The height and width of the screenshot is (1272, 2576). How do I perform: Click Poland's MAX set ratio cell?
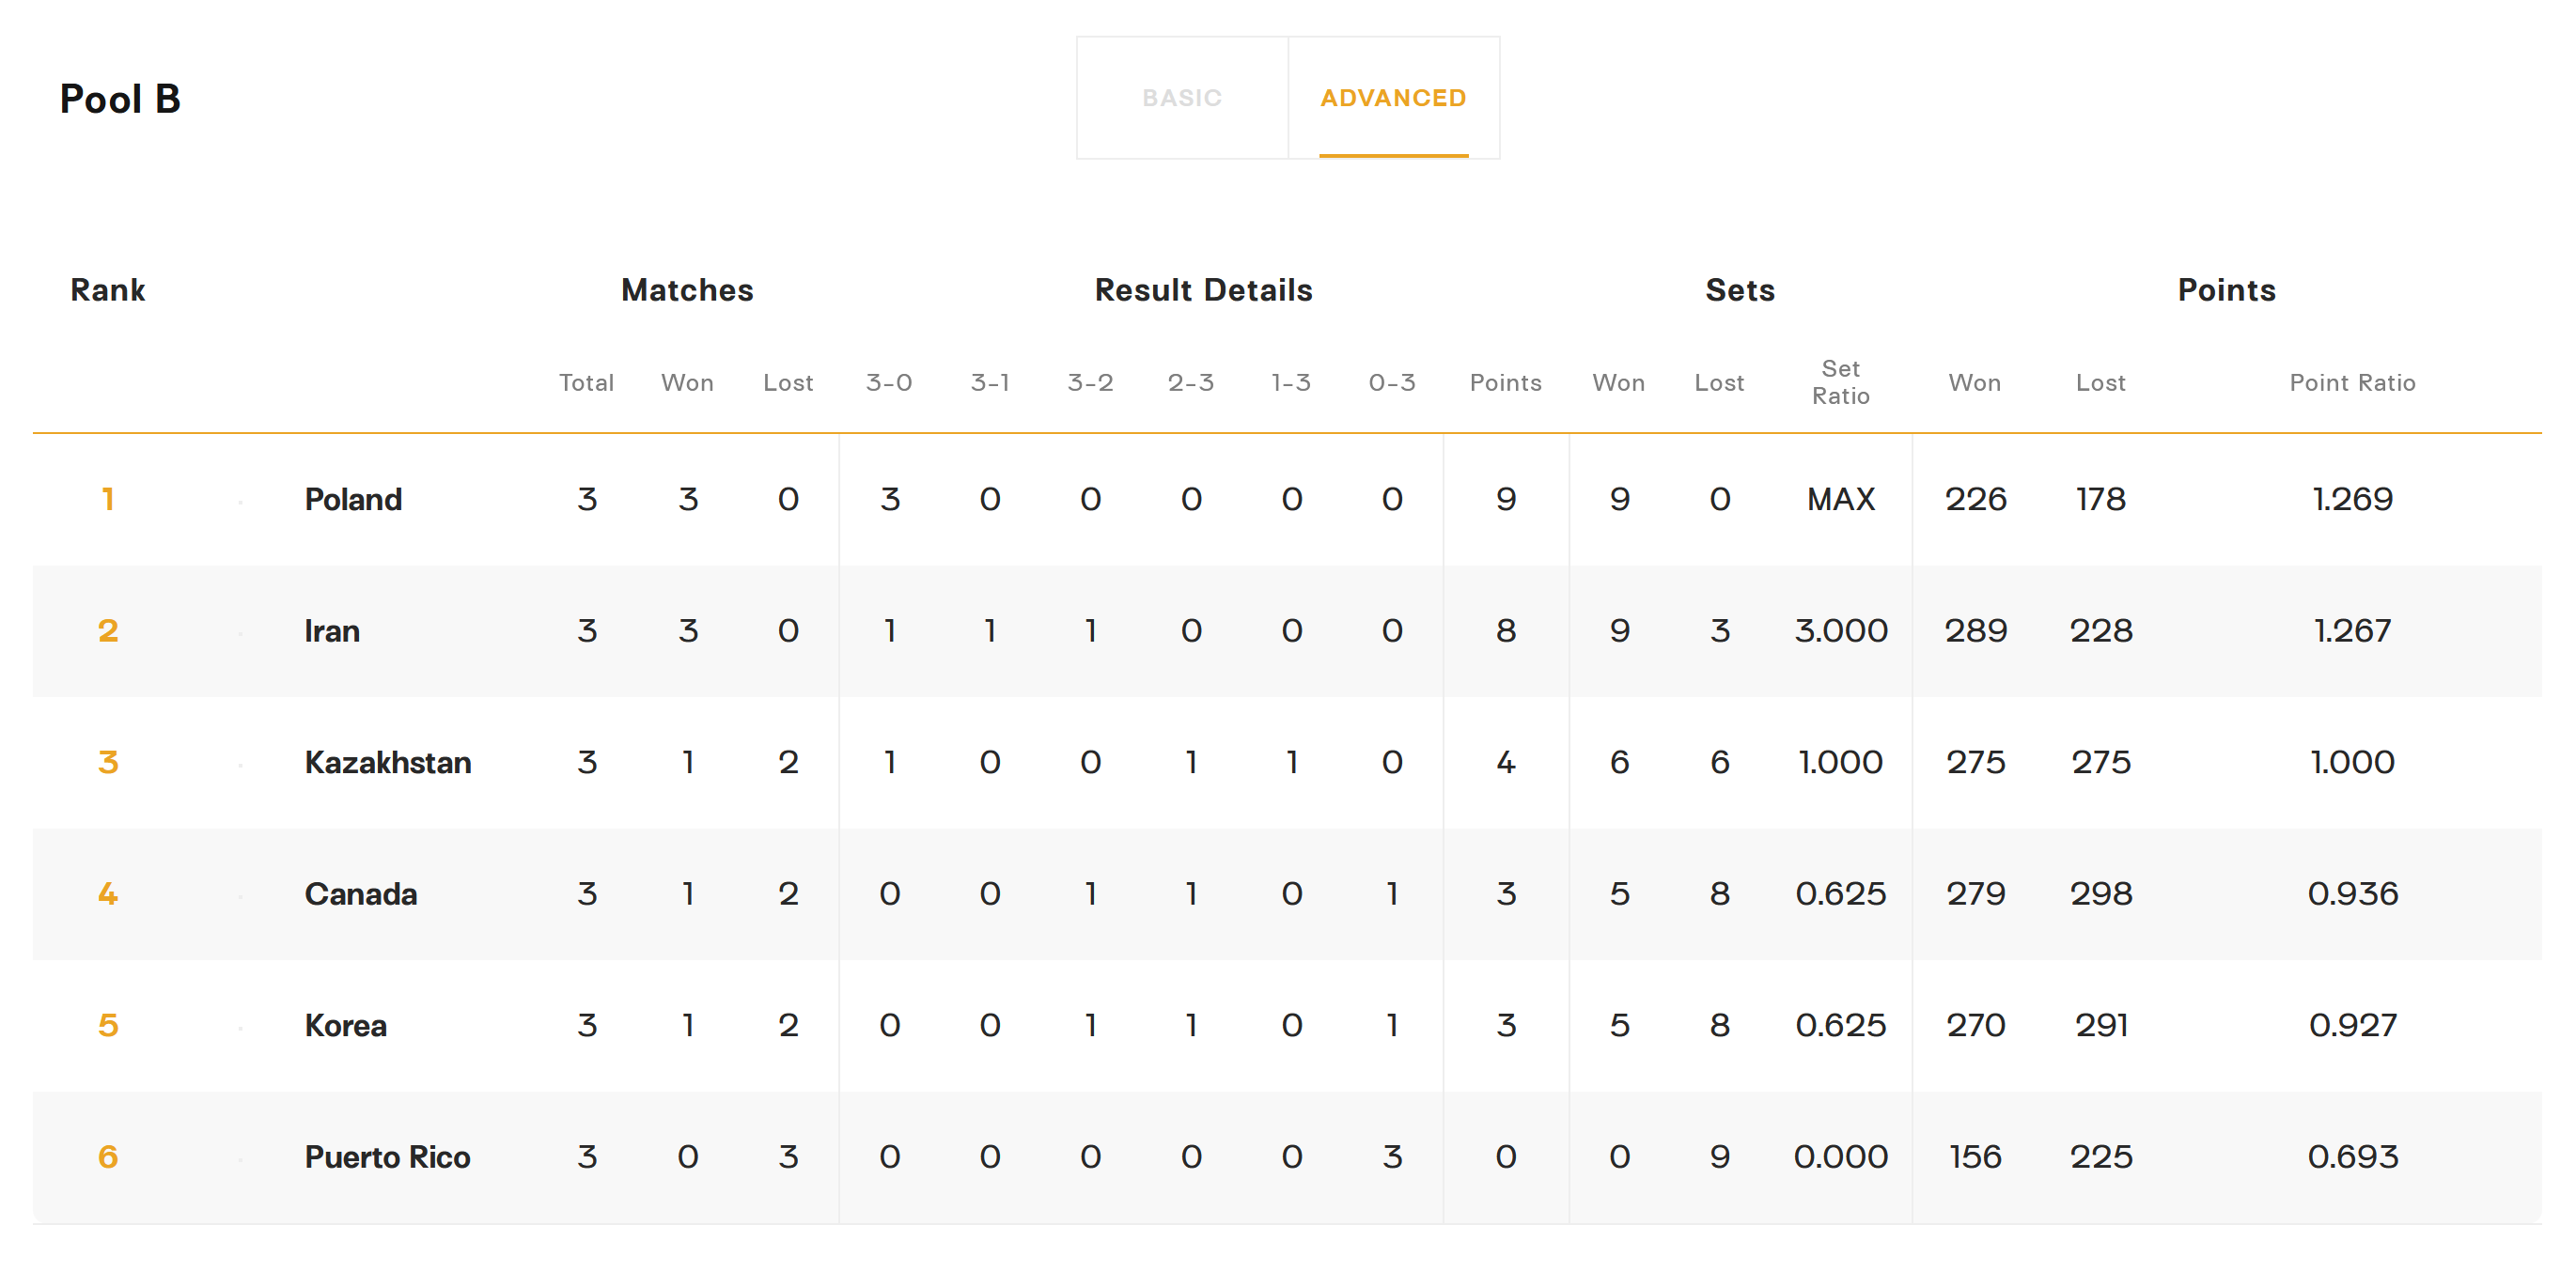(1840, 499)
